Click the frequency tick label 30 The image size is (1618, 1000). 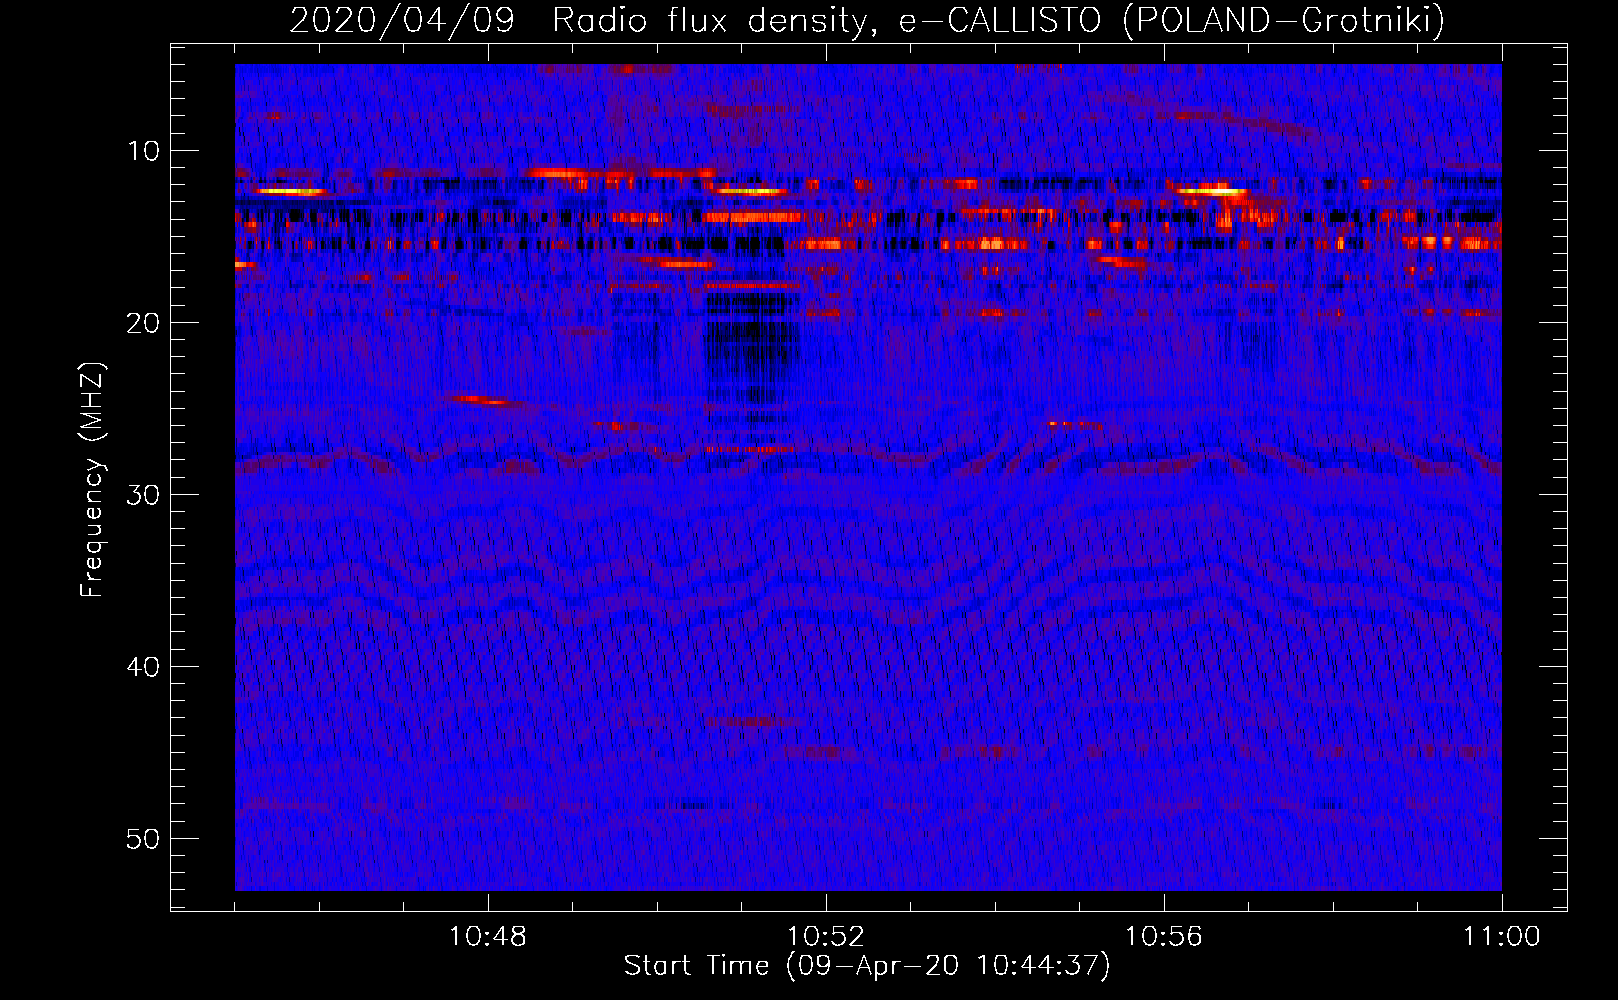pyautogui.click(x=143, y=495)
